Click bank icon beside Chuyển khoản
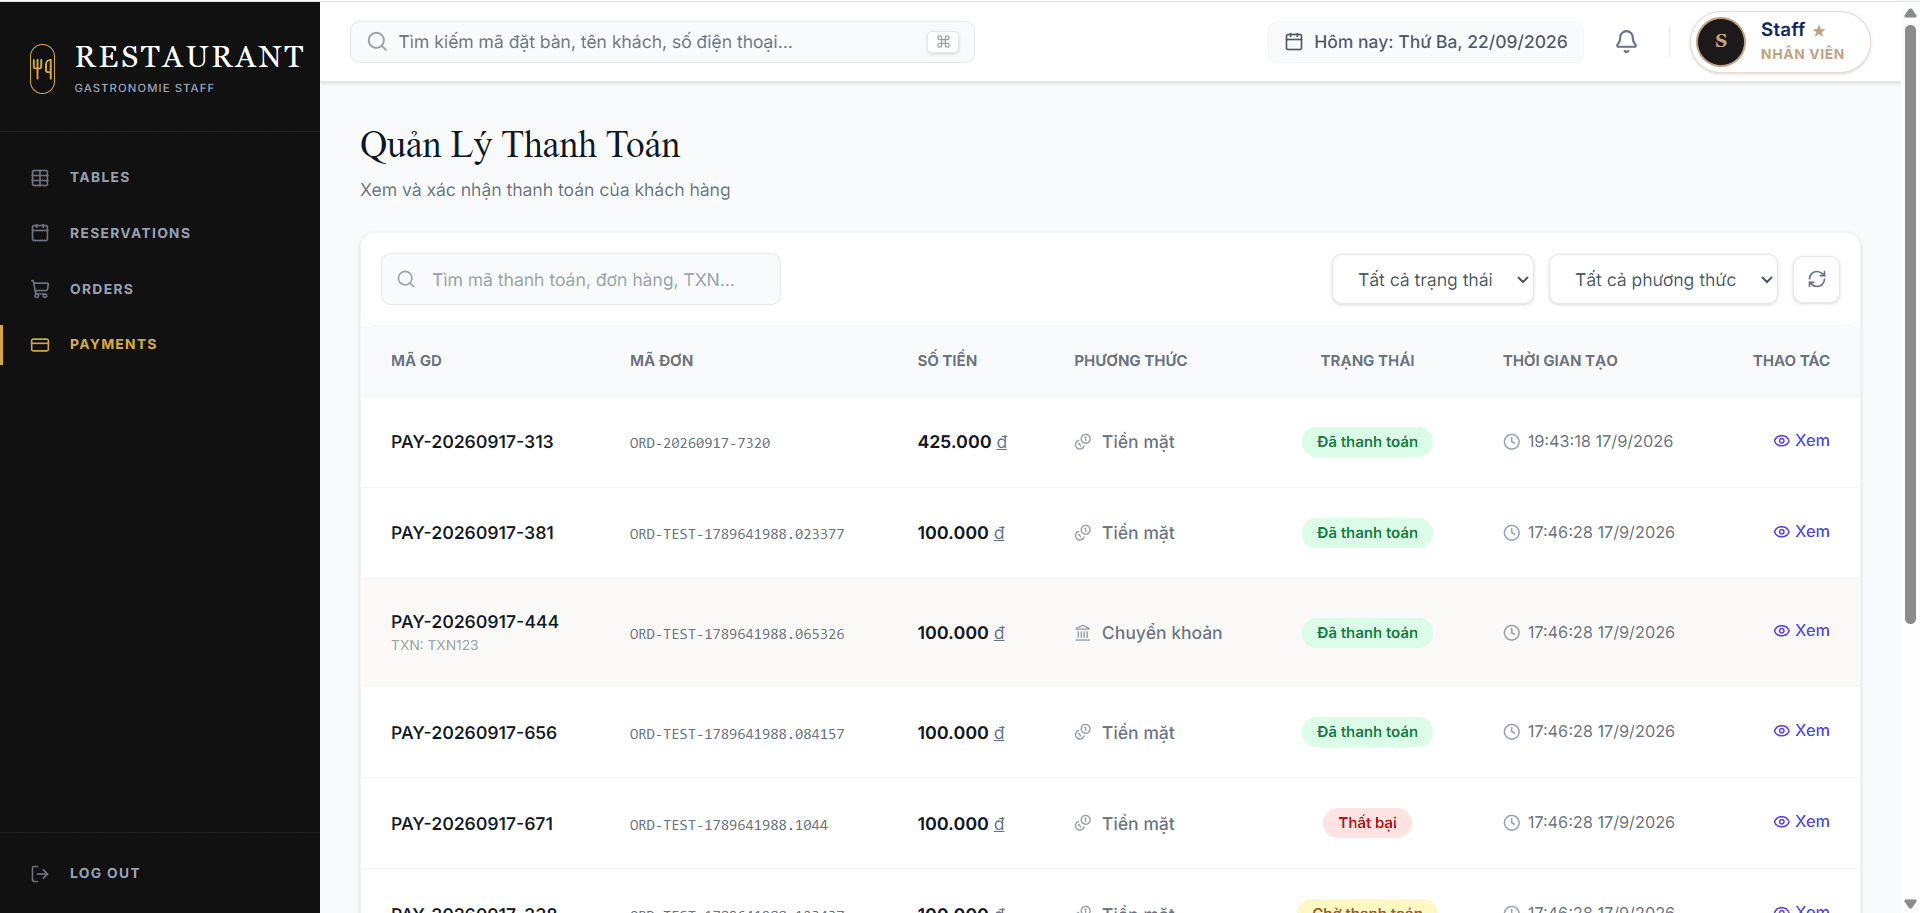Screen dimensions: 1920x913 [1082, 633]
